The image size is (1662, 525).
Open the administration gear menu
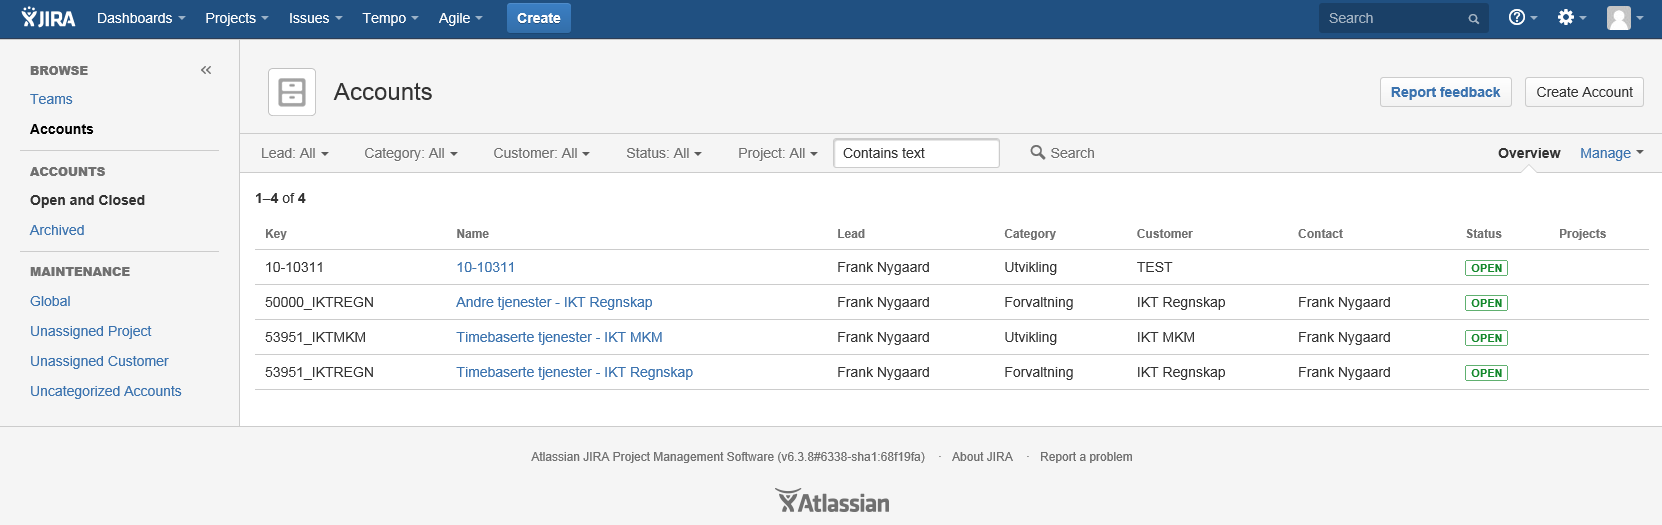tap(1571, 18)
